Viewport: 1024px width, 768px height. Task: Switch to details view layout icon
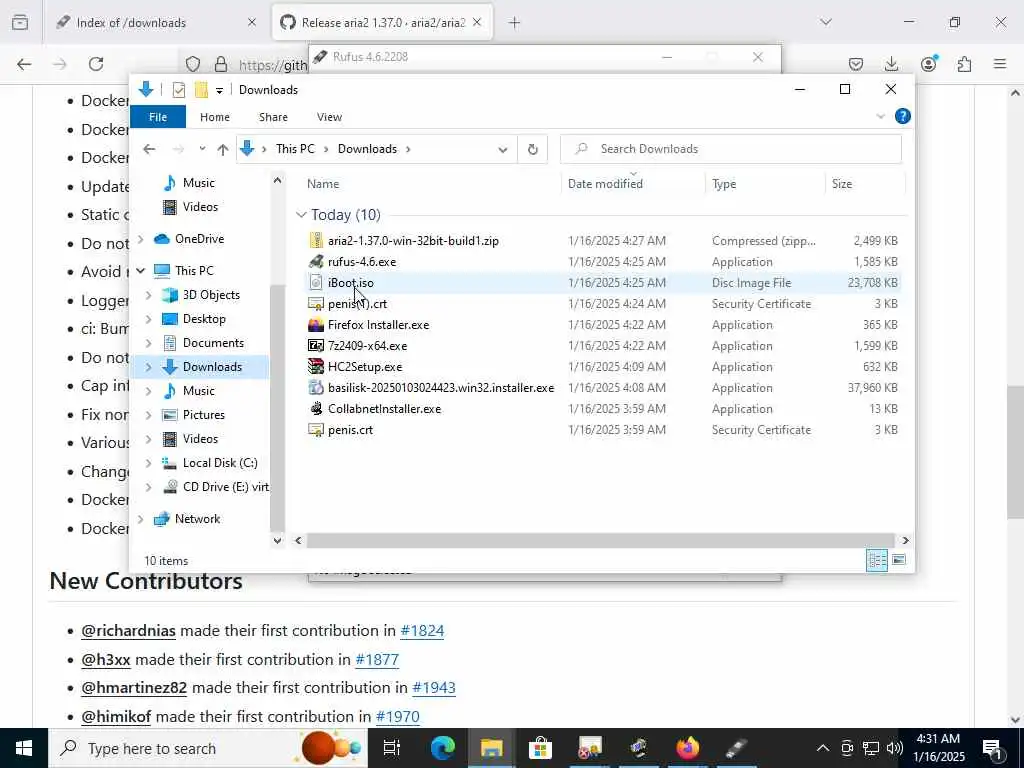876,560
